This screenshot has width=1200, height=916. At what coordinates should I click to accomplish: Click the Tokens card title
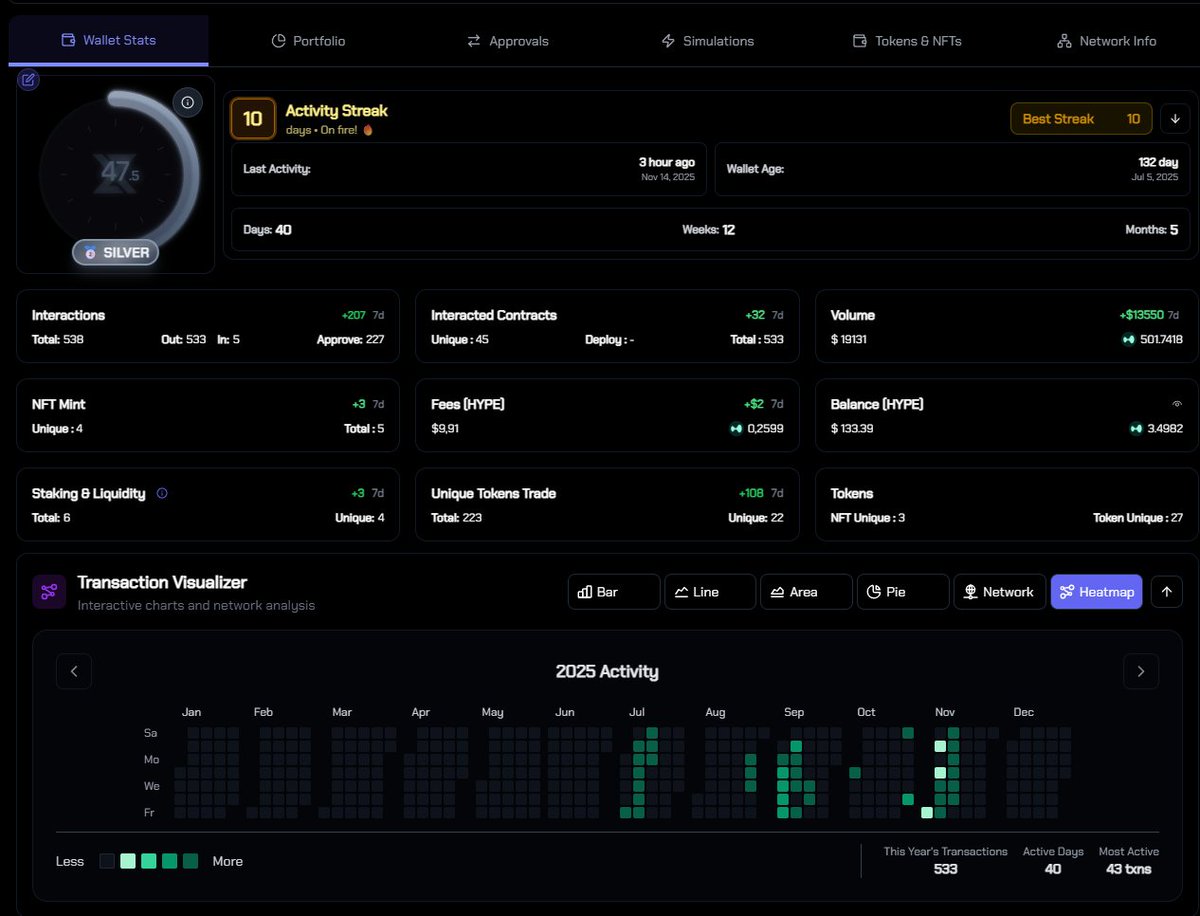coord(852,493)
